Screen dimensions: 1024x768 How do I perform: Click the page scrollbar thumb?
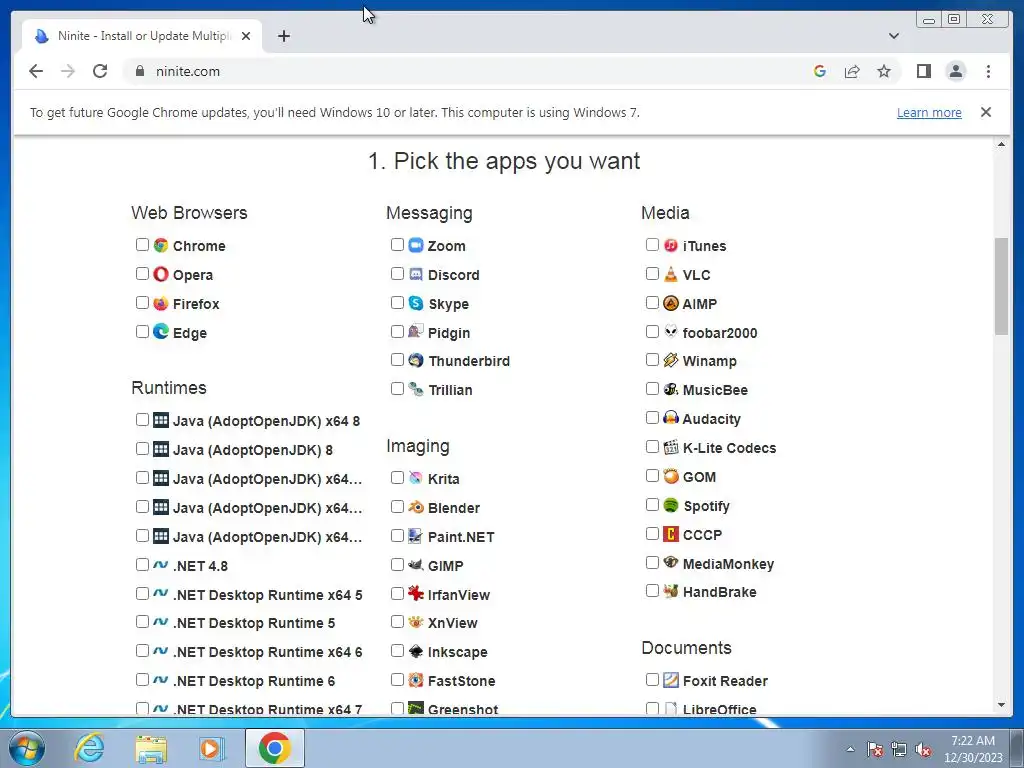[1001, 287]
